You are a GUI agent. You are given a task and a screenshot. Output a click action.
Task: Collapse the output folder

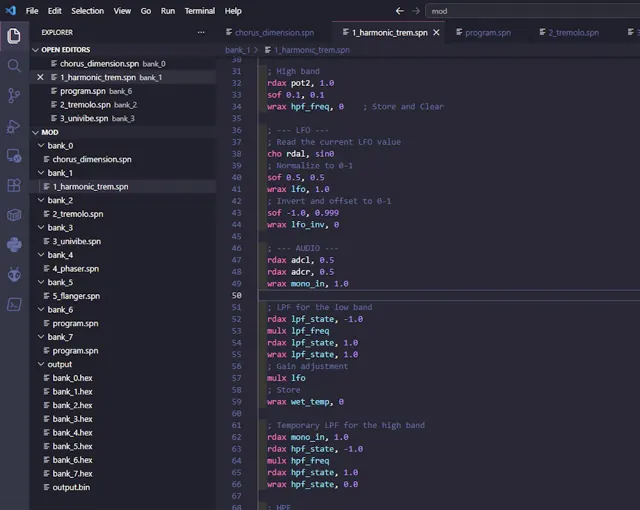click(41, 364)
